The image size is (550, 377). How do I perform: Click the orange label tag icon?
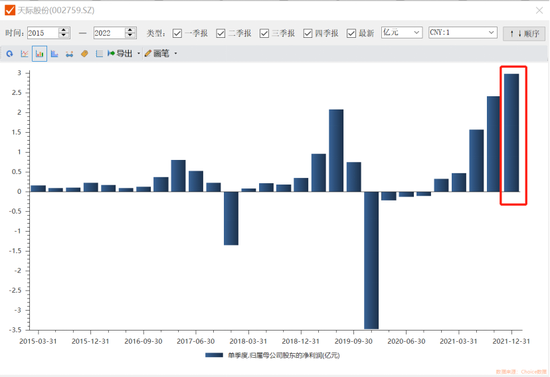[85, 54]
